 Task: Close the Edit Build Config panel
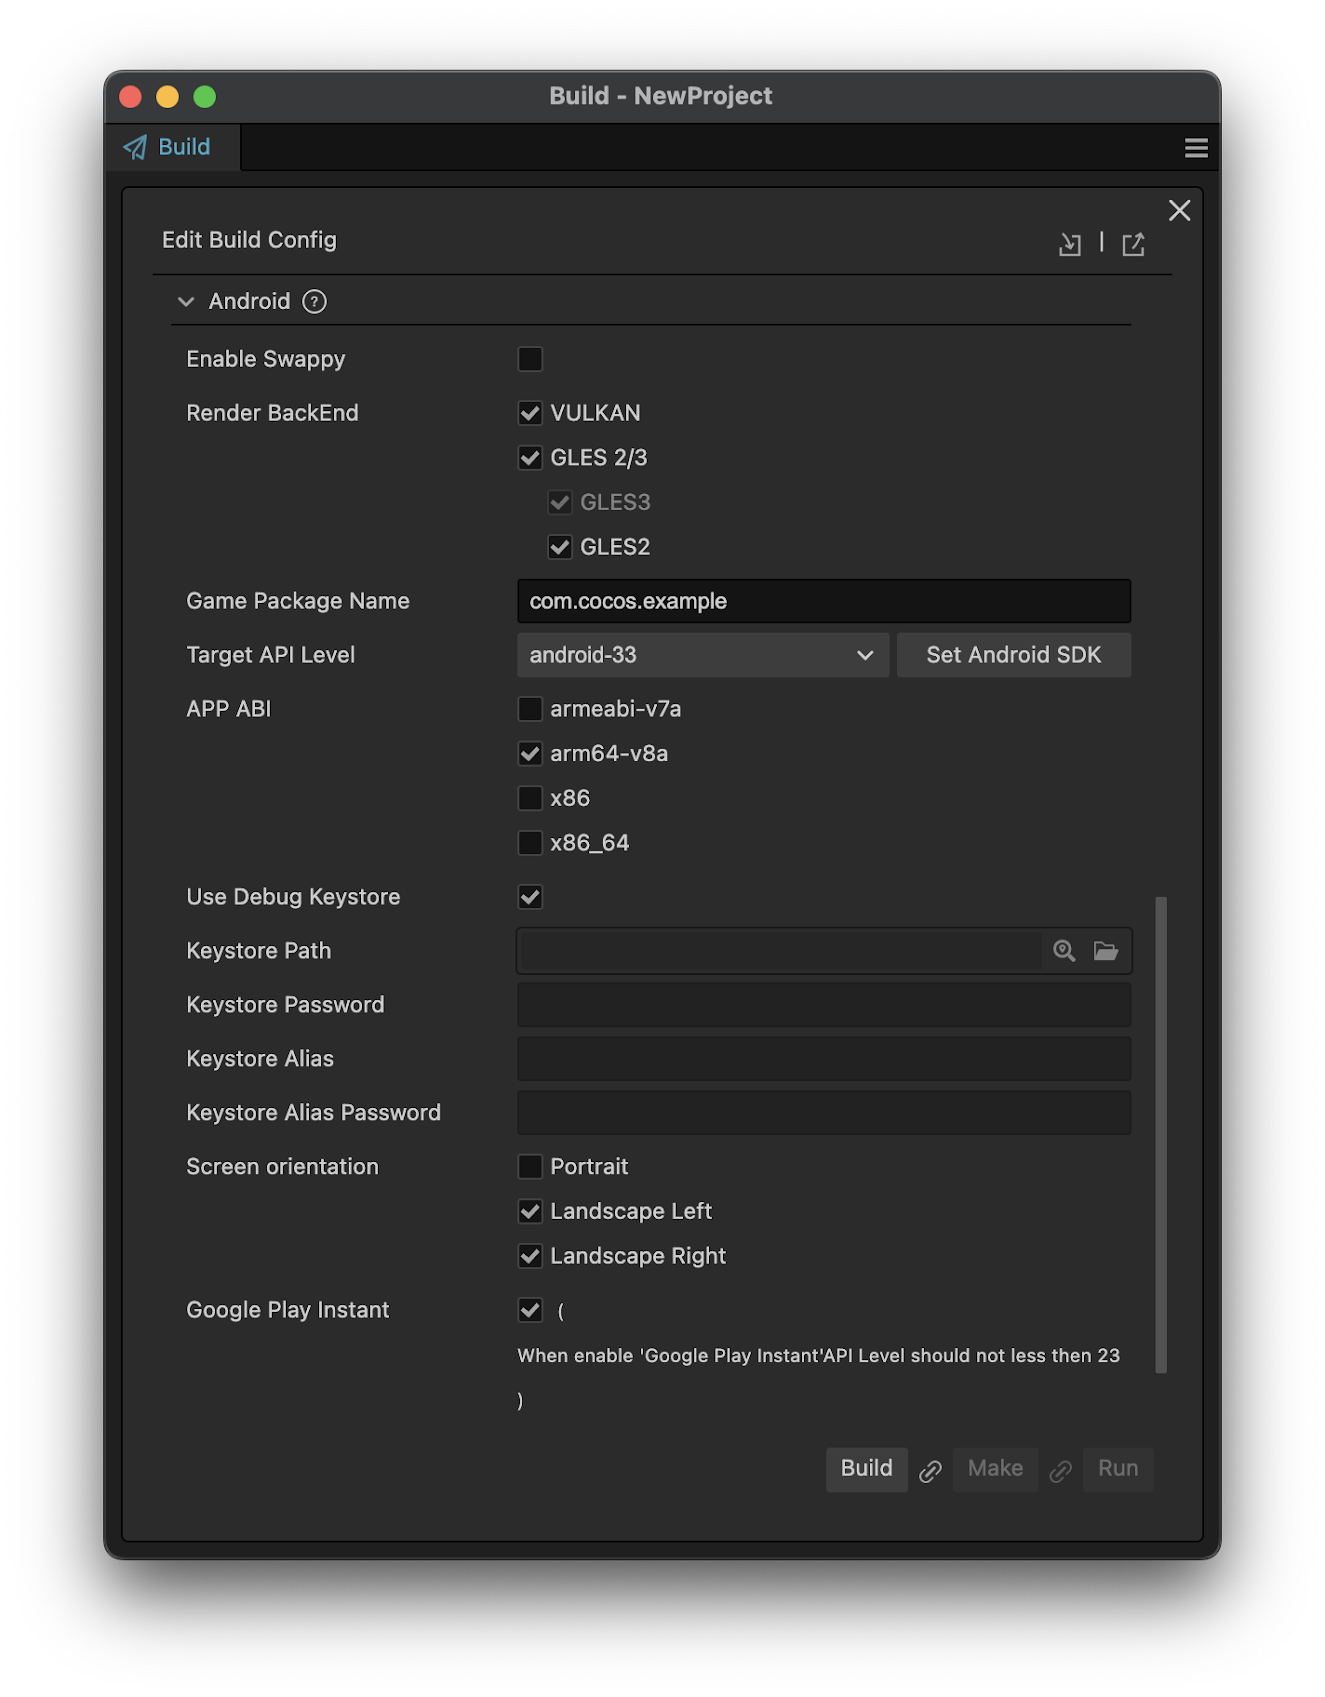click(x=1179, y=210)
